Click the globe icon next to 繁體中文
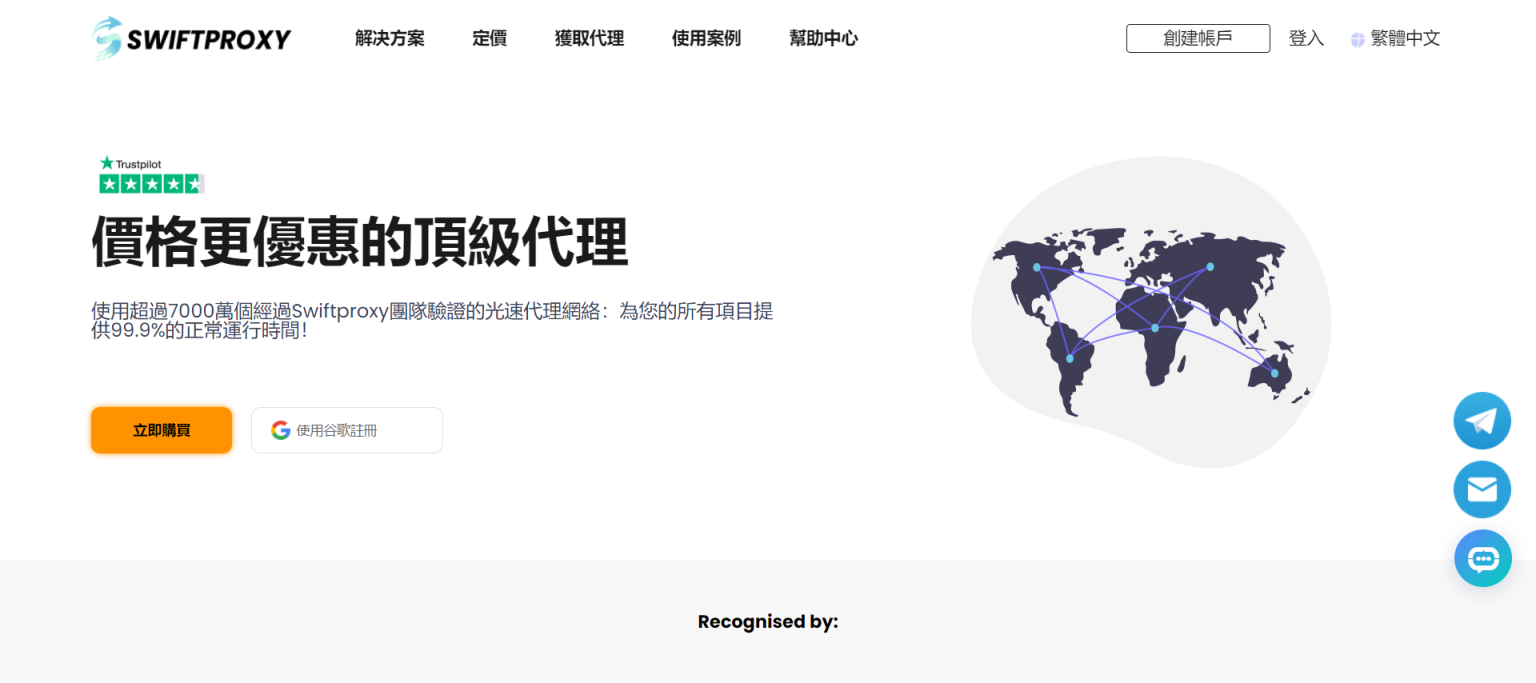Image resolution: width=1536 pixels, height=683 pixels. point(1357,38)
